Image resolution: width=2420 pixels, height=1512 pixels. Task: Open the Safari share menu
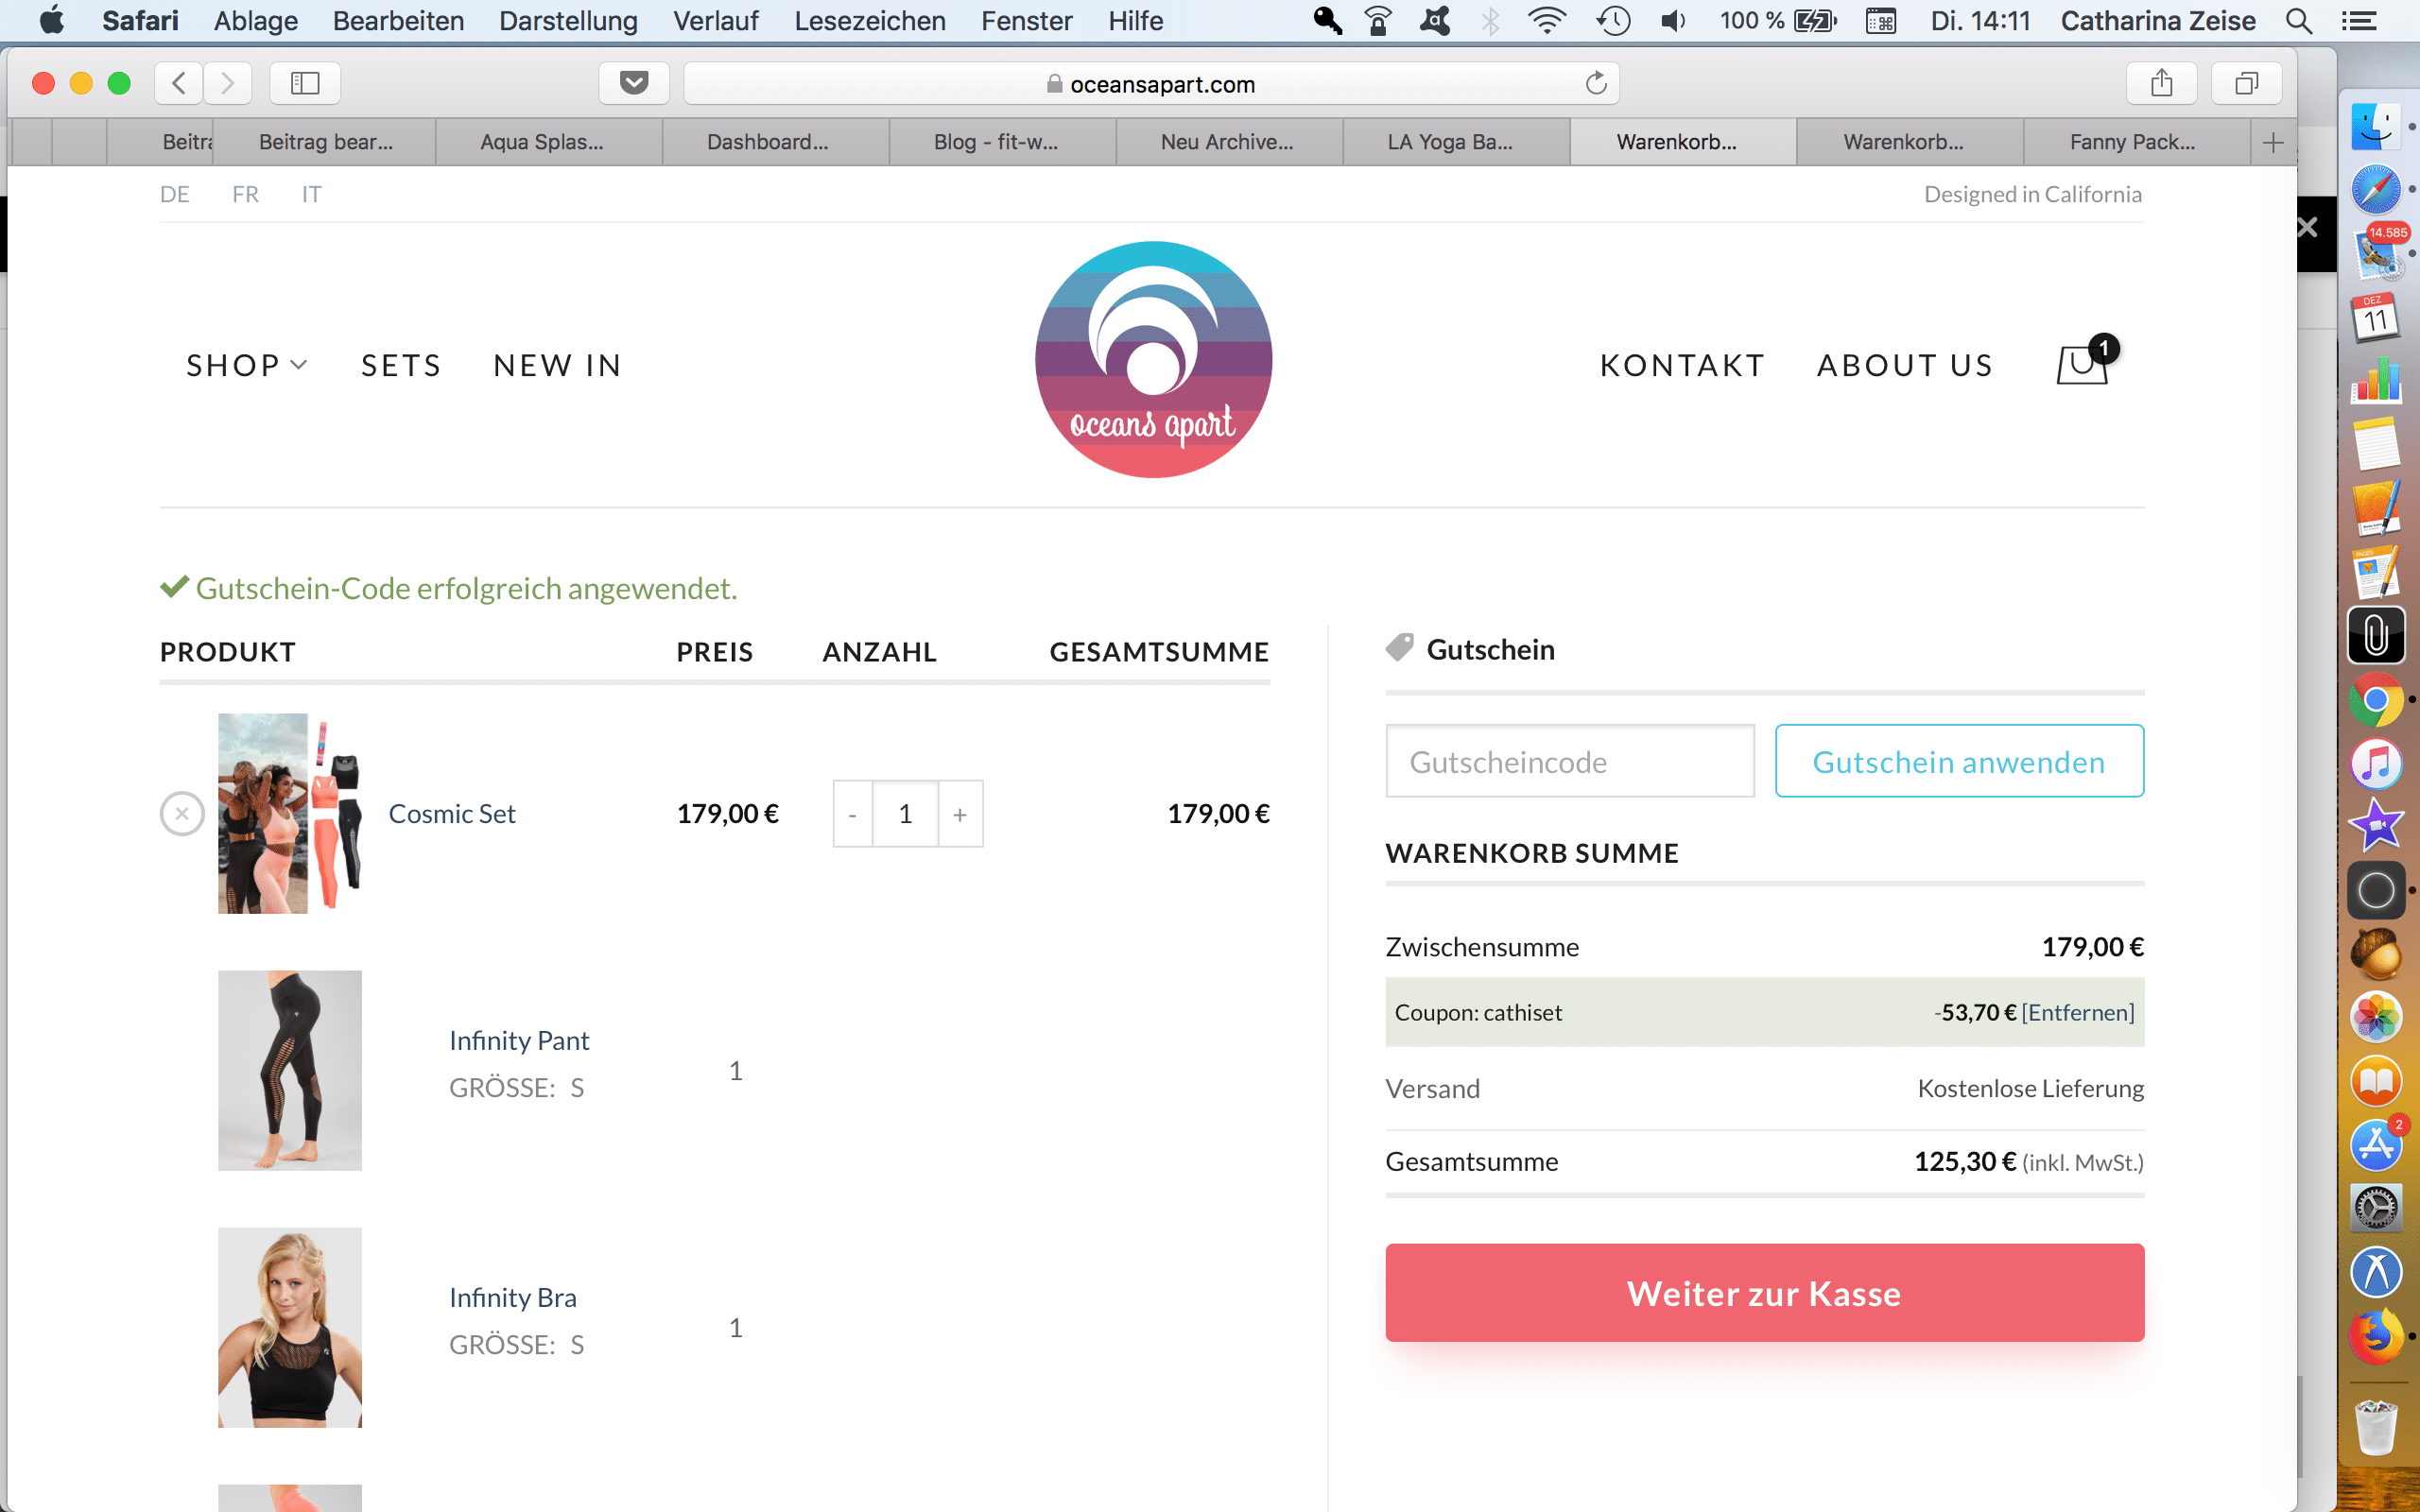tap(2161, 83)
